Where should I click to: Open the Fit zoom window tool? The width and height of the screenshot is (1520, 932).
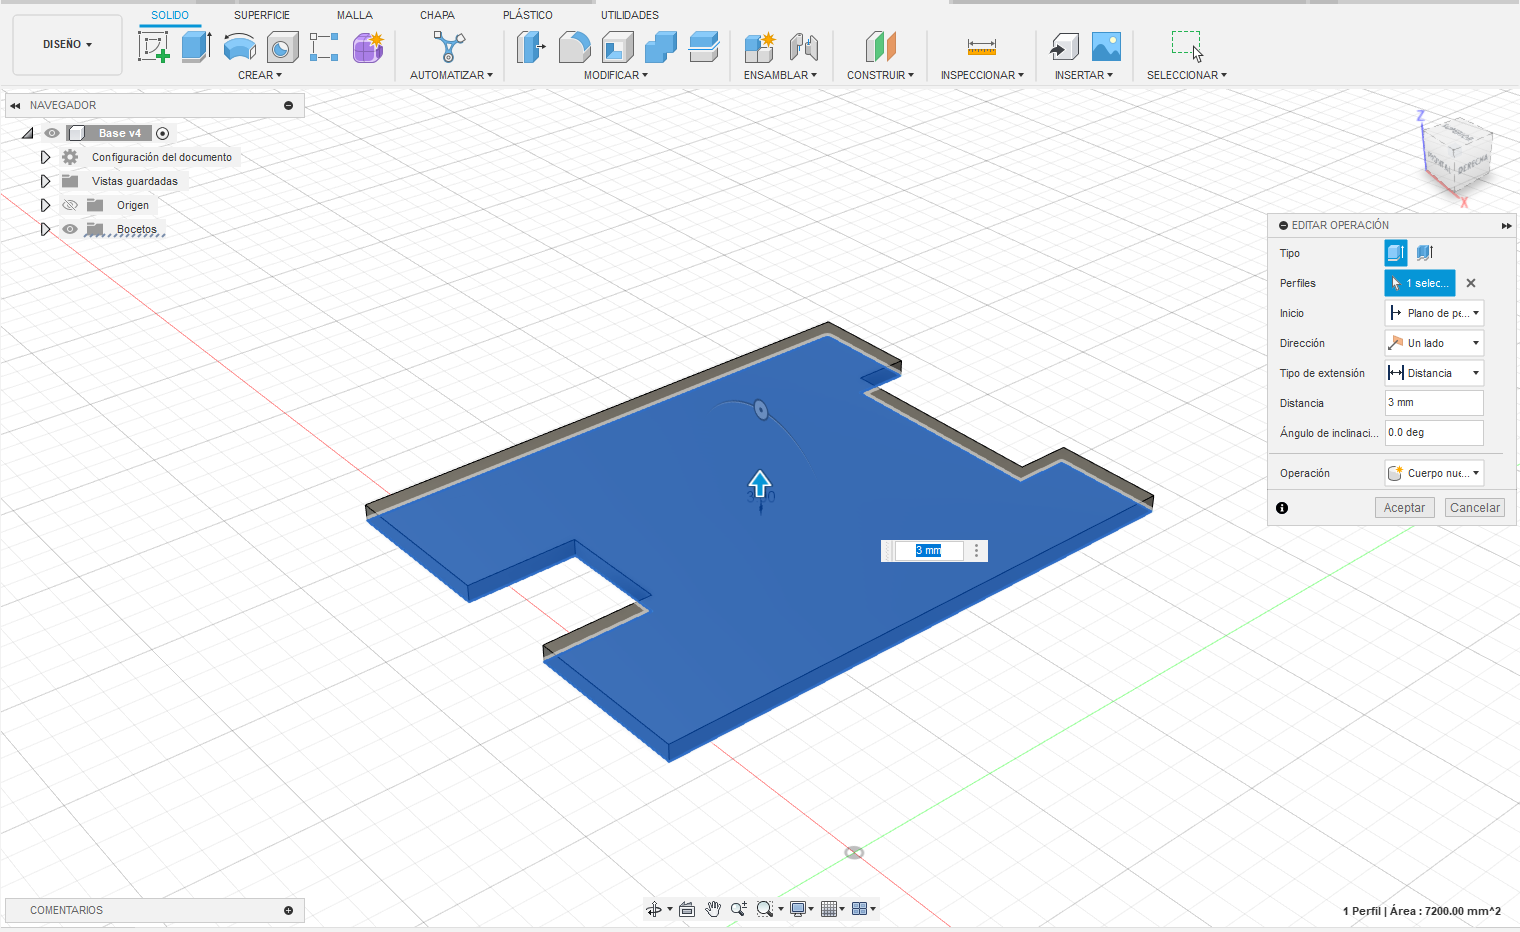[x=765, y=909]
